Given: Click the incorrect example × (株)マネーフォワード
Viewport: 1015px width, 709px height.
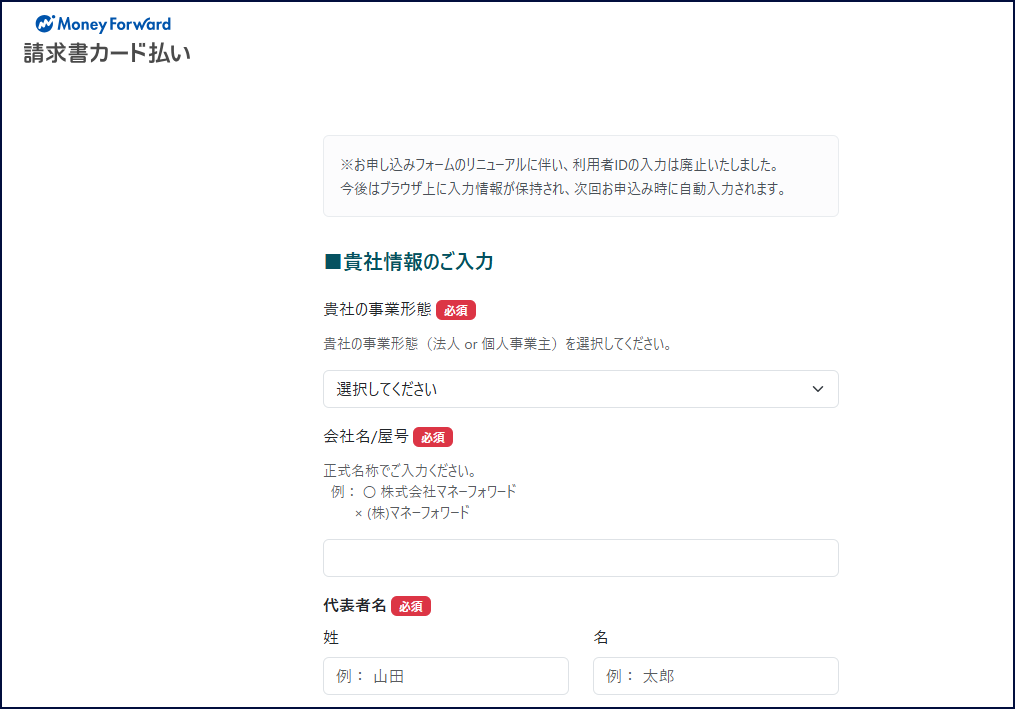Looking at the screenshot, I should 412,513.
